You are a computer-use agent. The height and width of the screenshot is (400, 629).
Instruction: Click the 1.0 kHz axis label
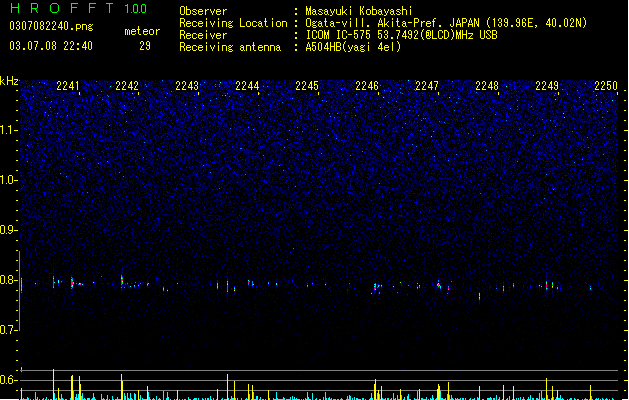click(x=9, y=180)
